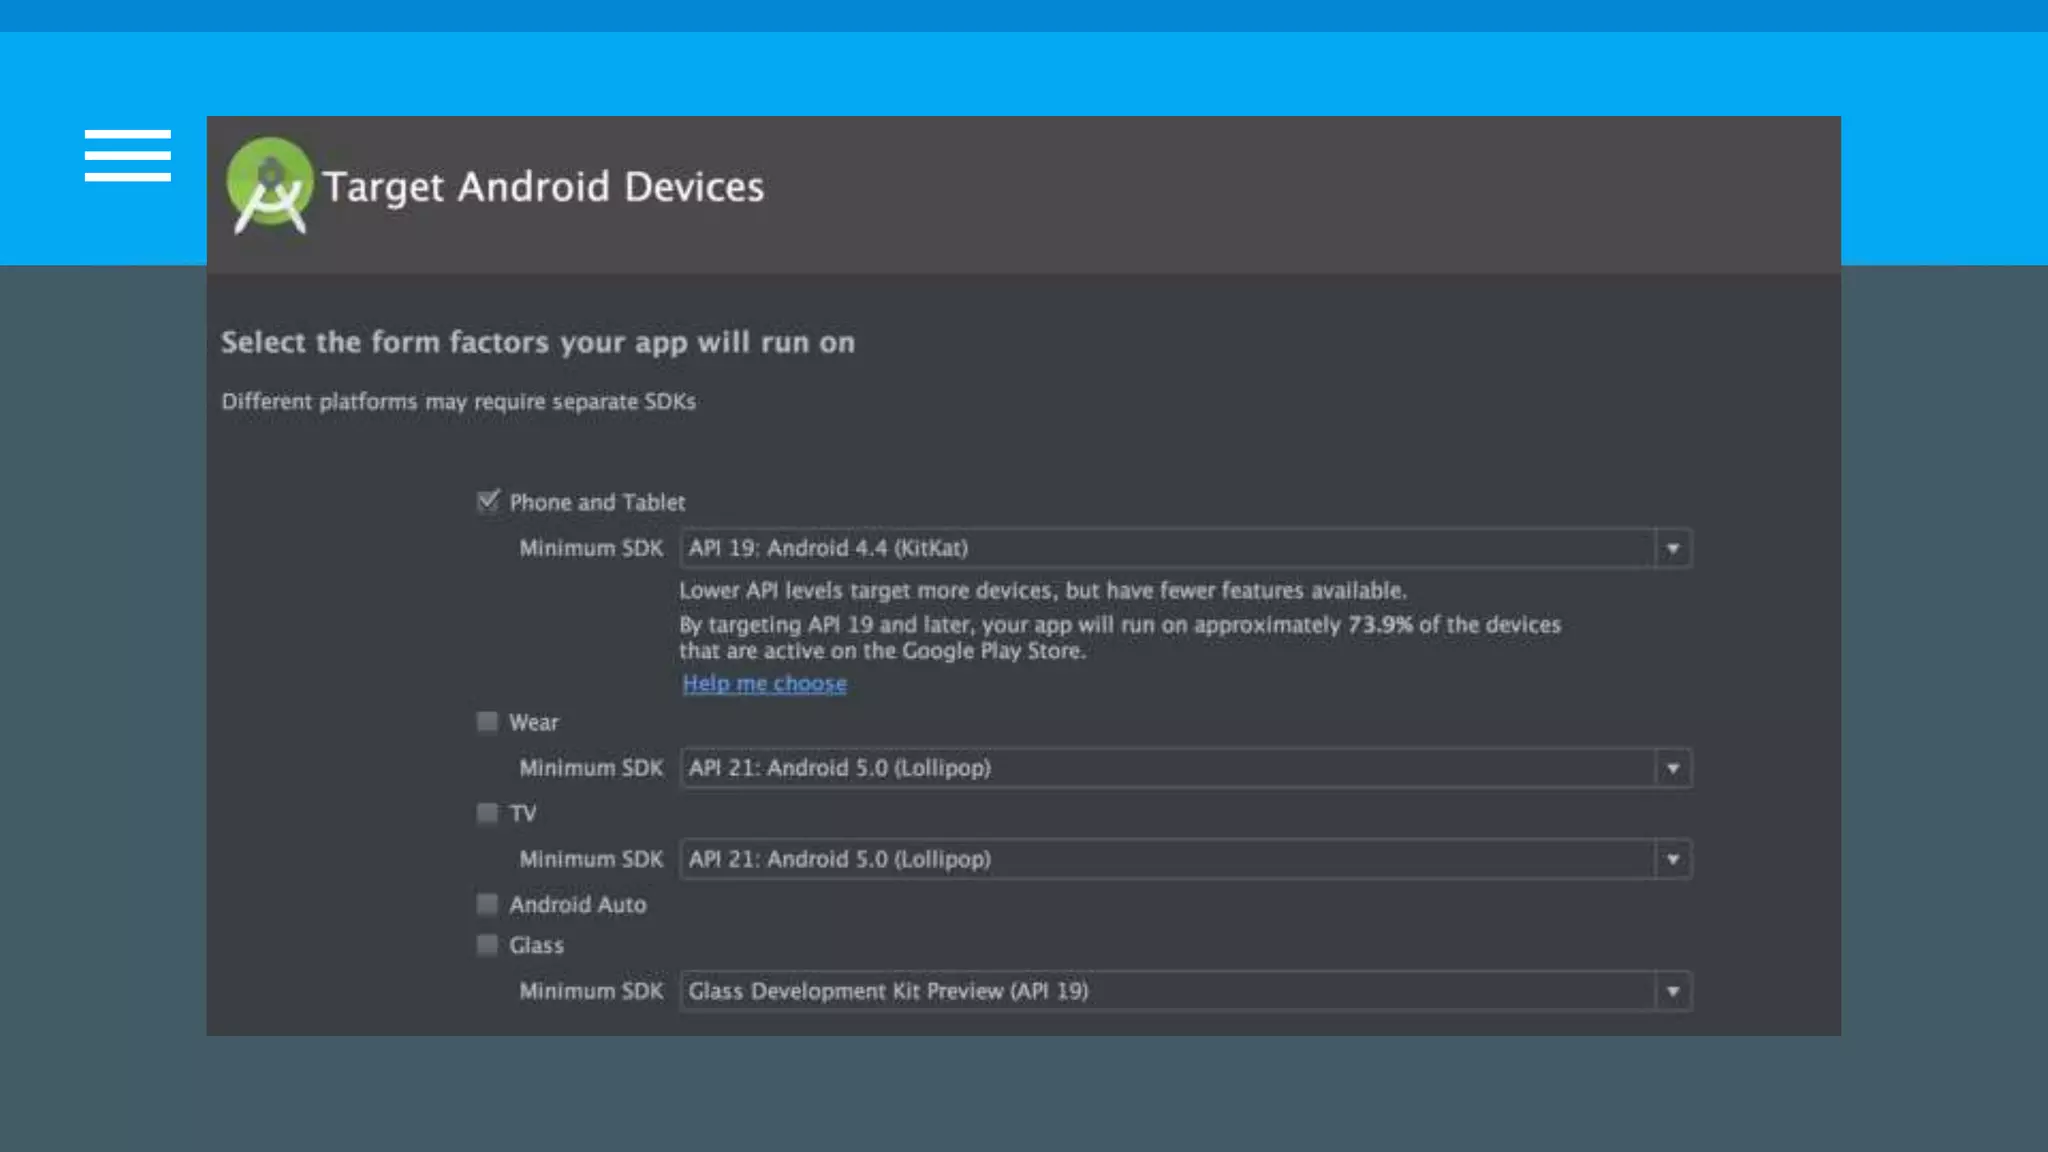Screen dimensions: 2048x1152
Task: Enable the Wear checkbox
Action: (487, 721)
